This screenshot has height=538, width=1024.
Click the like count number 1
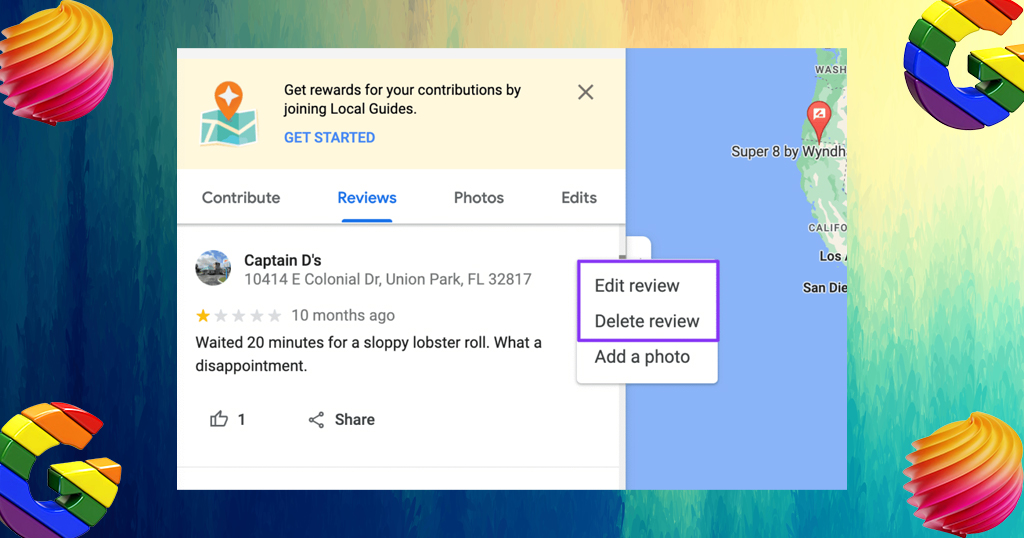(242, 420)
